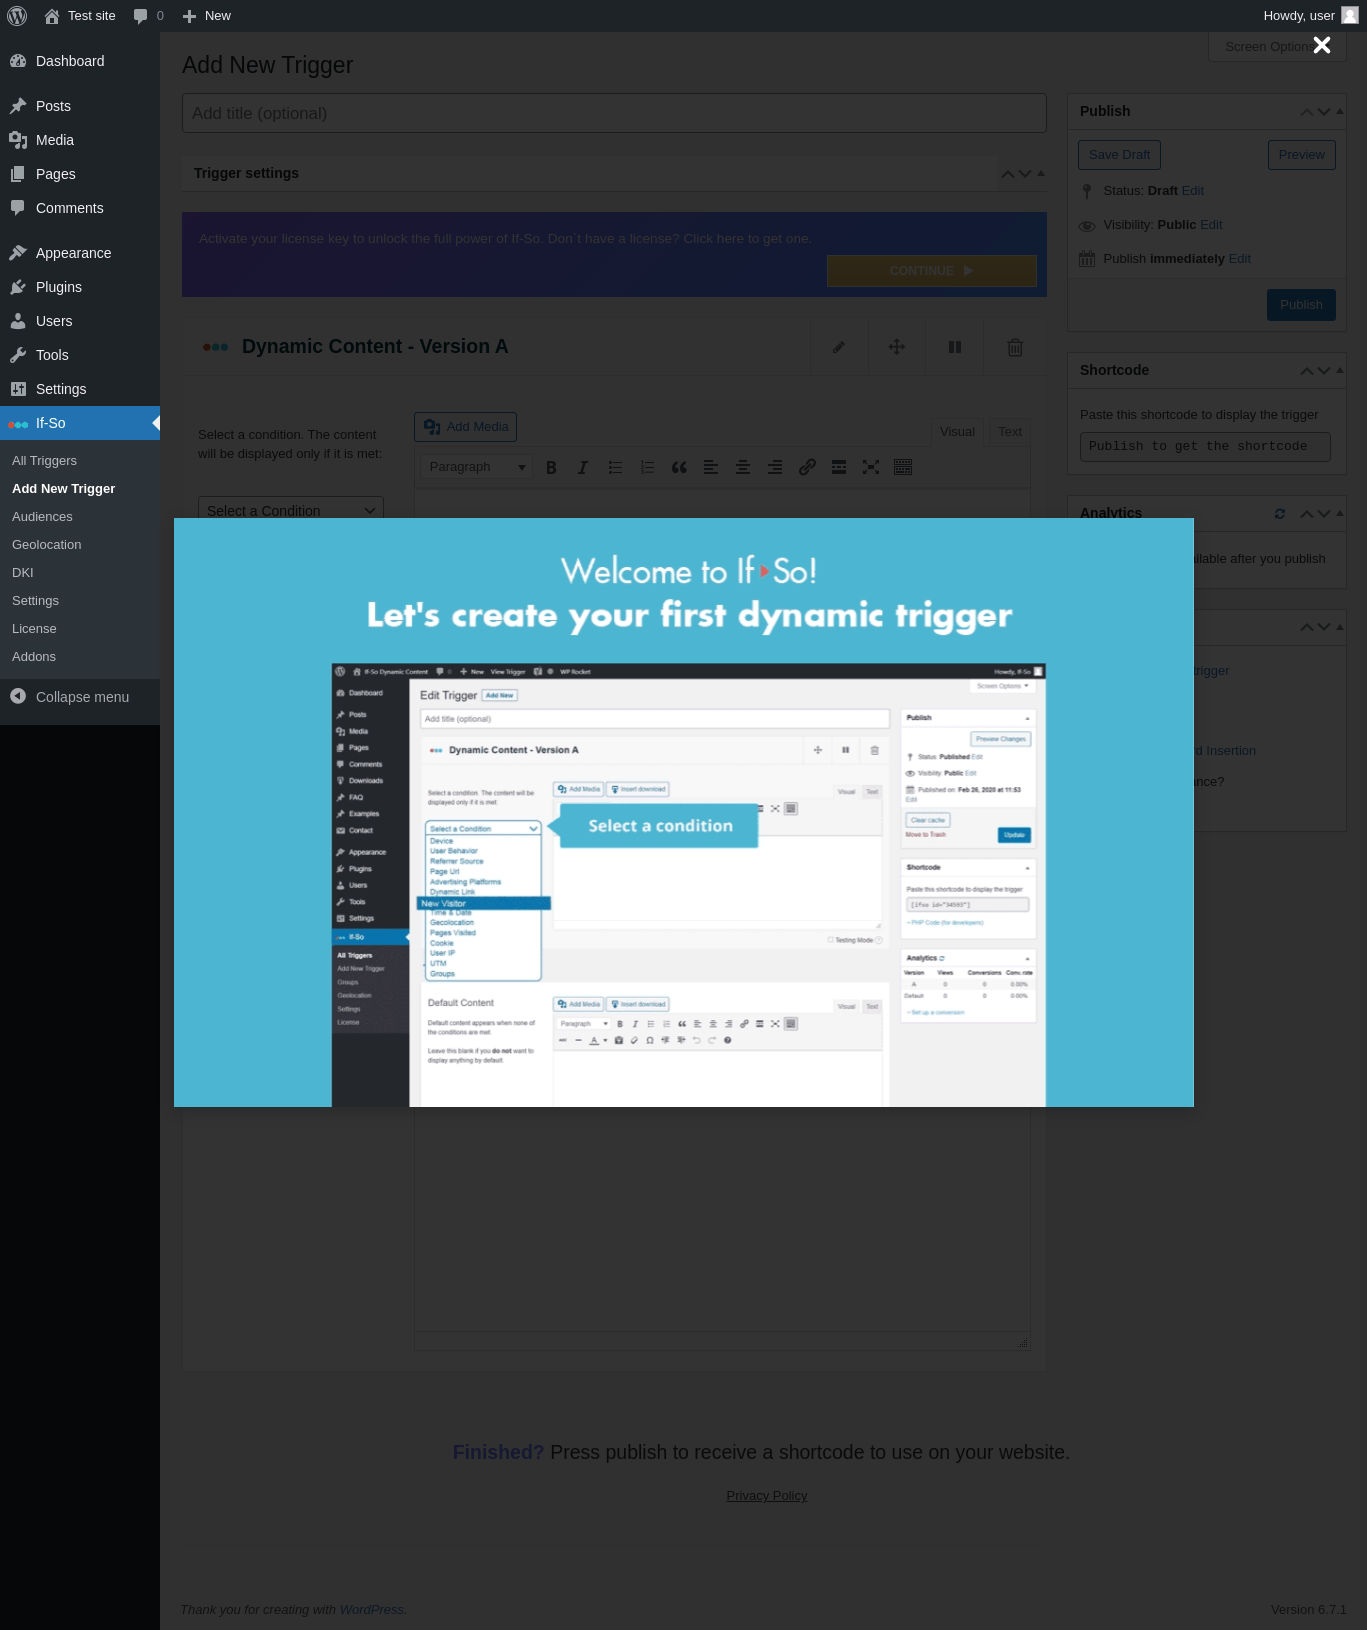Viewport: 1367px width, 1630px height.
Task: Toggle fullscreen editor mode
Action: tap(871, 467)
